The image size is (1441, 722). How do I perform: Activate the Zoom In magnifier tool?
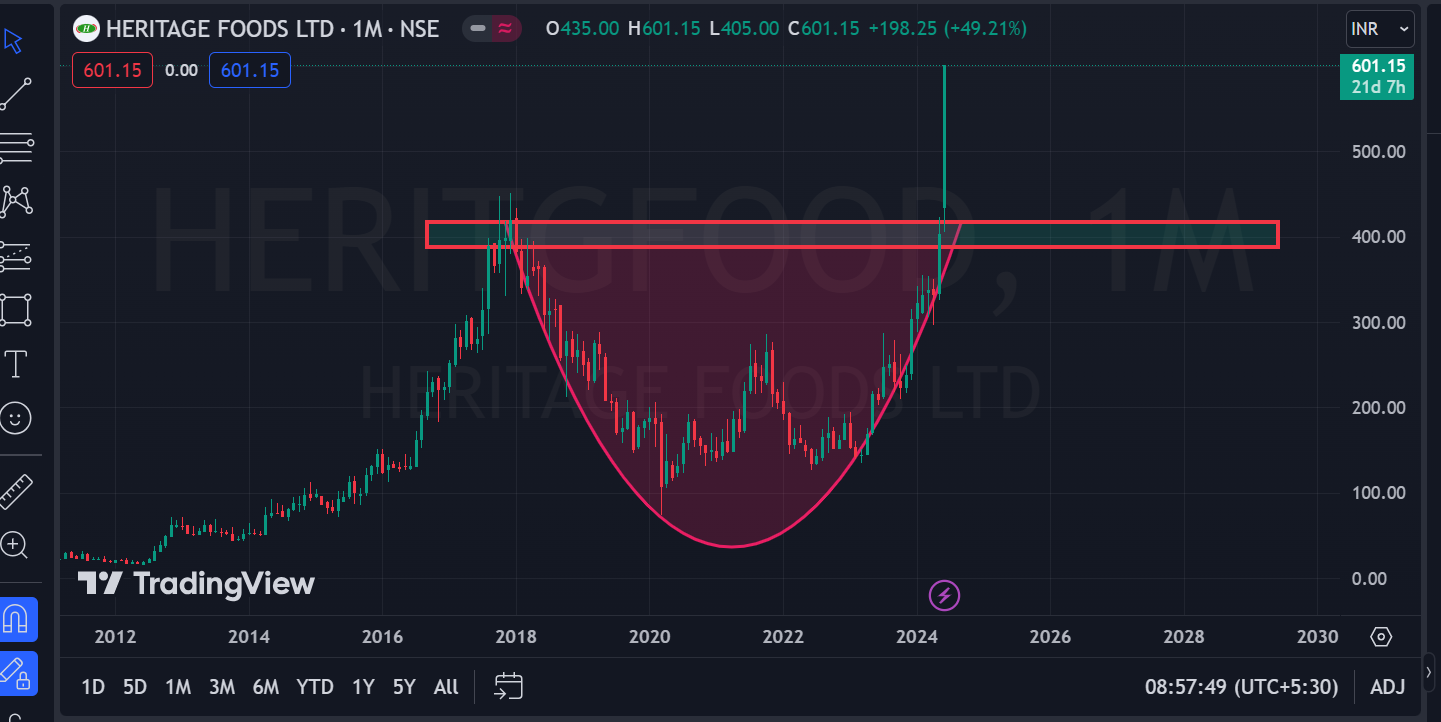pos(14,545)
